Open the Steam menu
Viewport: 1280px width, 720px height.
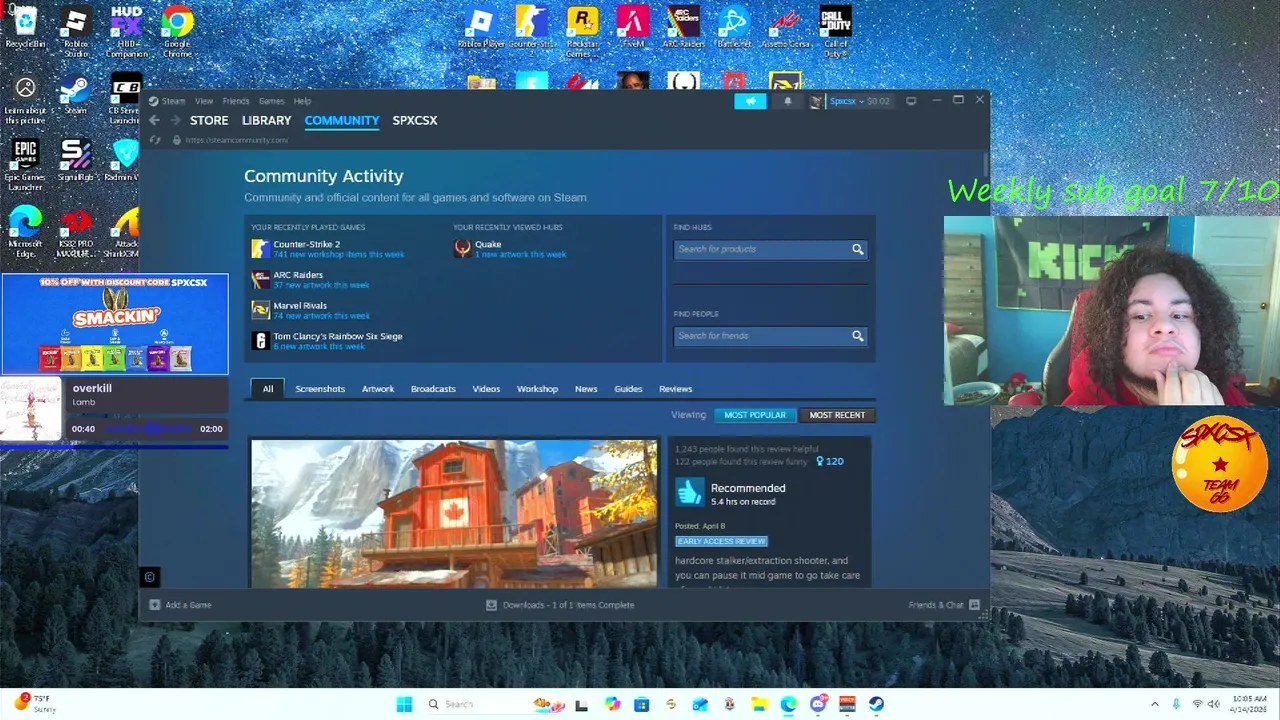[x=173, y=101]
